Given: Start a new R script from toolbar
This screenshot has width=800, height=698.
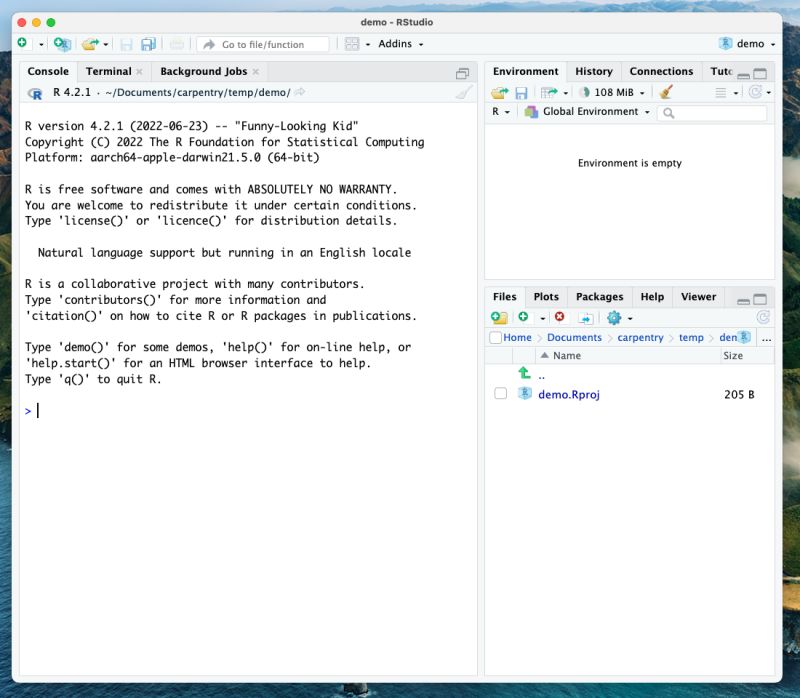Looking at the screenshot, I should click(22, 43).
